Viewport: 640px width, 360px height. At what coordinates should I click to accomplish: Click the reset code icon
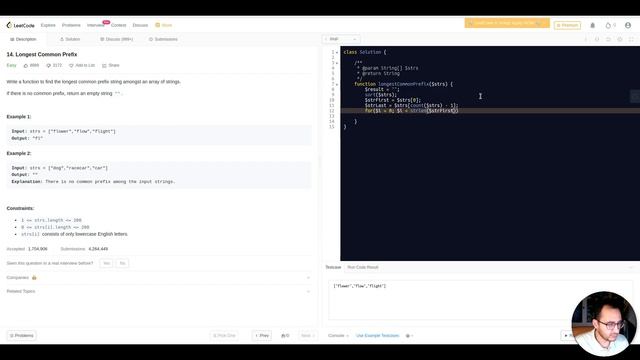[609, 39]
